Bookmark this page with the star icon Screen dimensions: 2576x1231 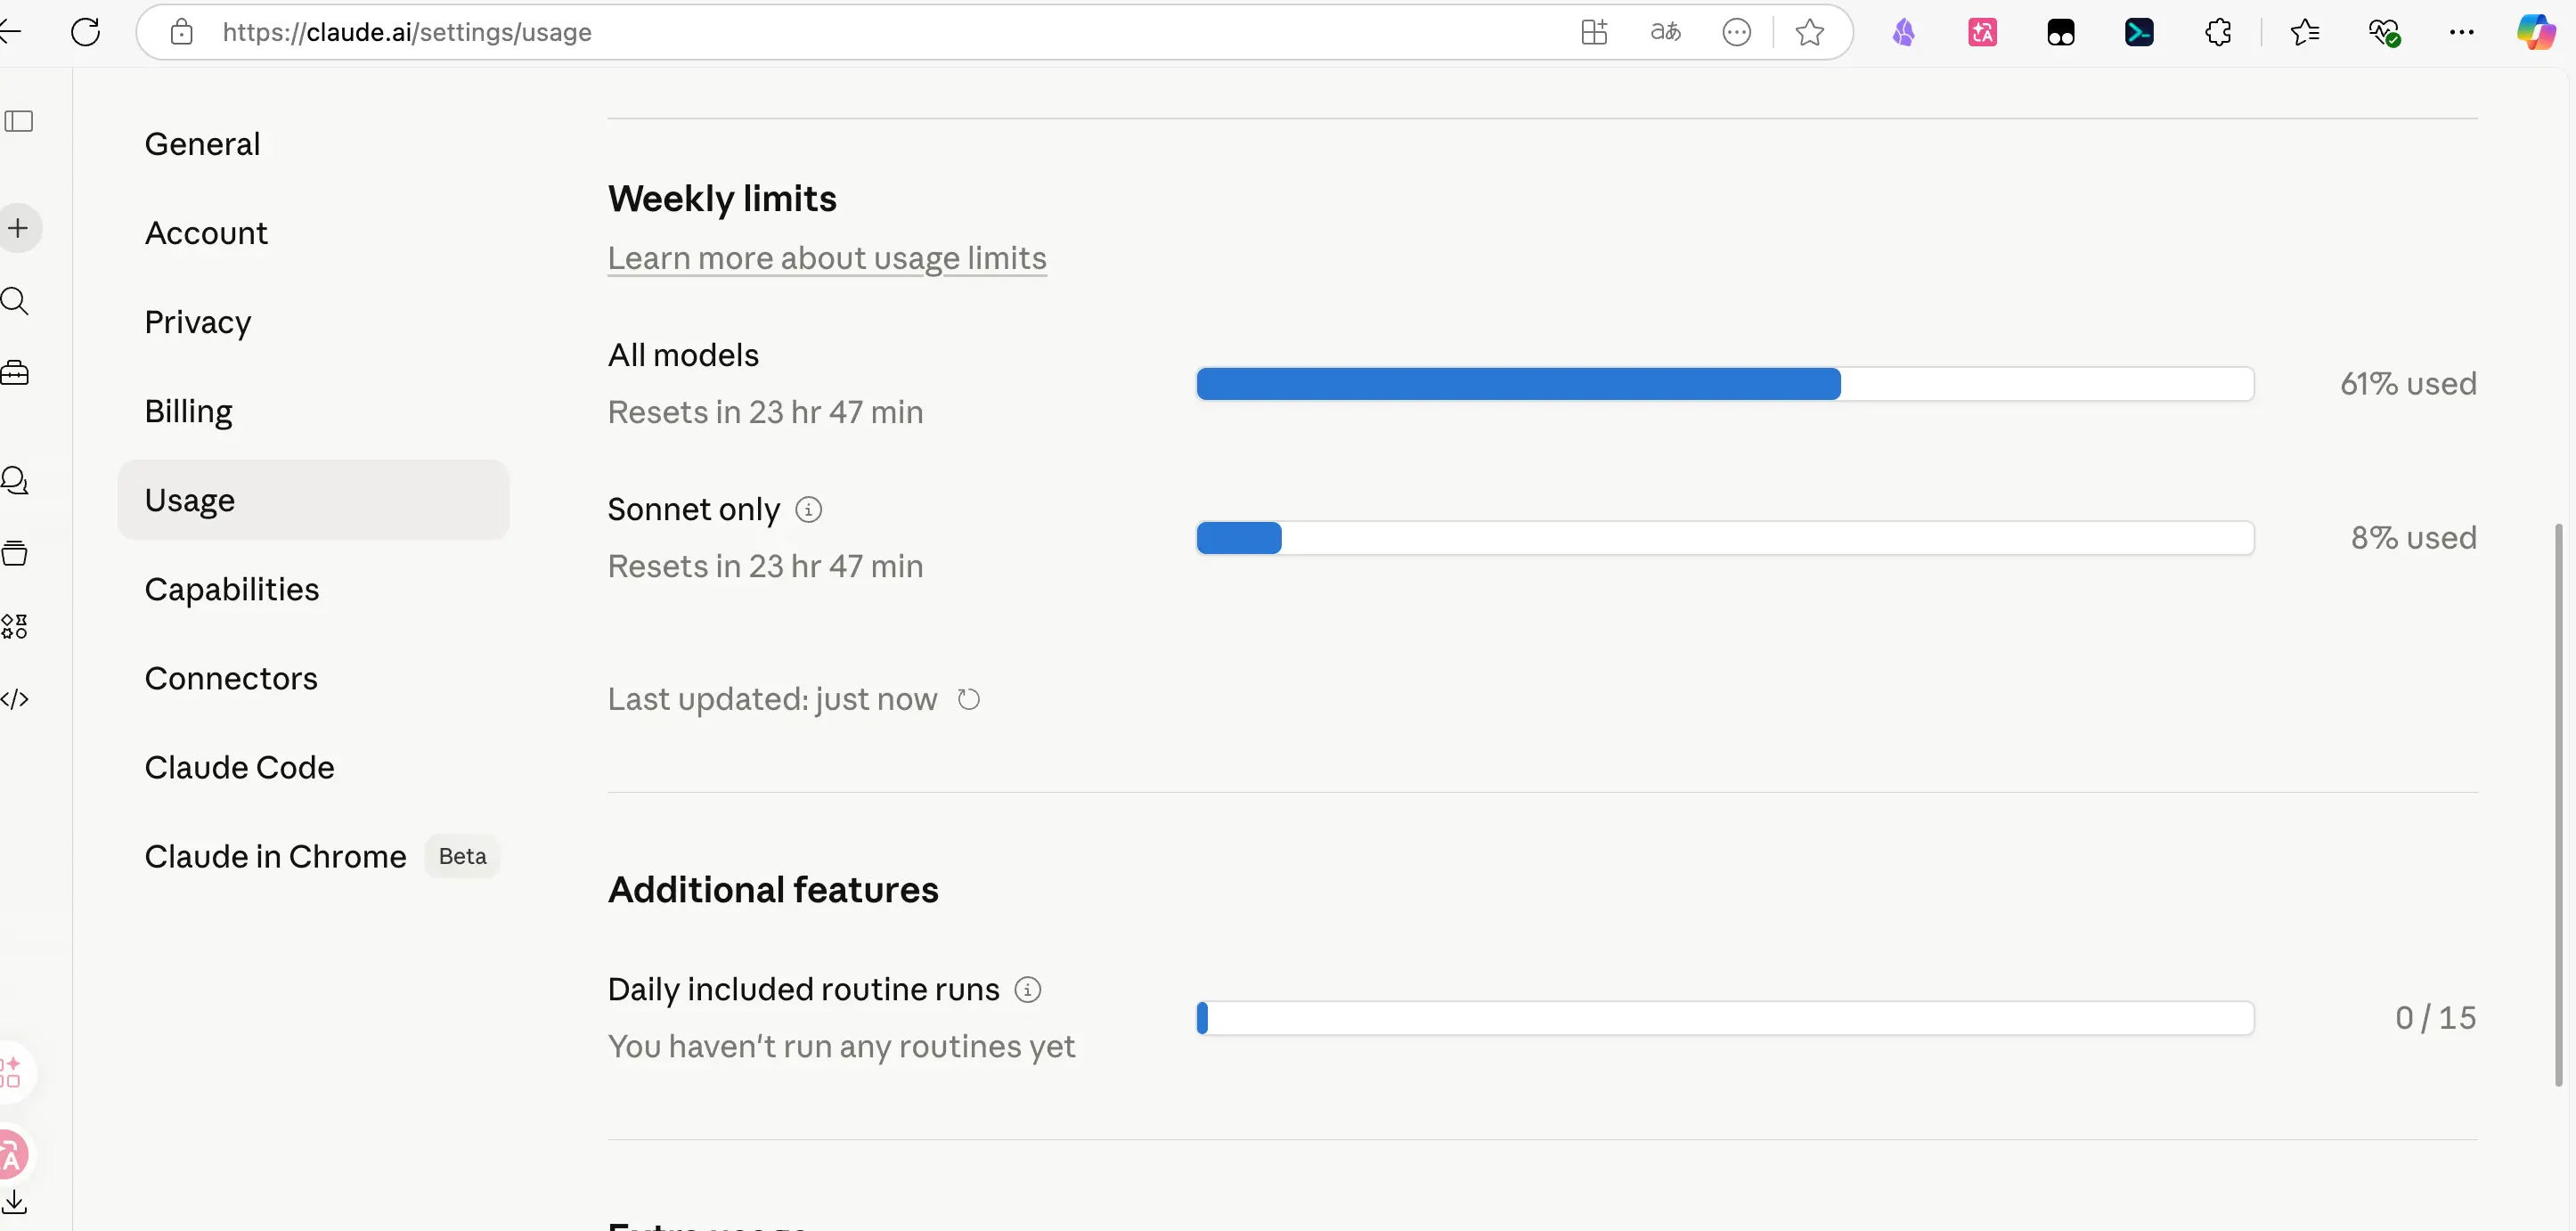click(1809, 32)
